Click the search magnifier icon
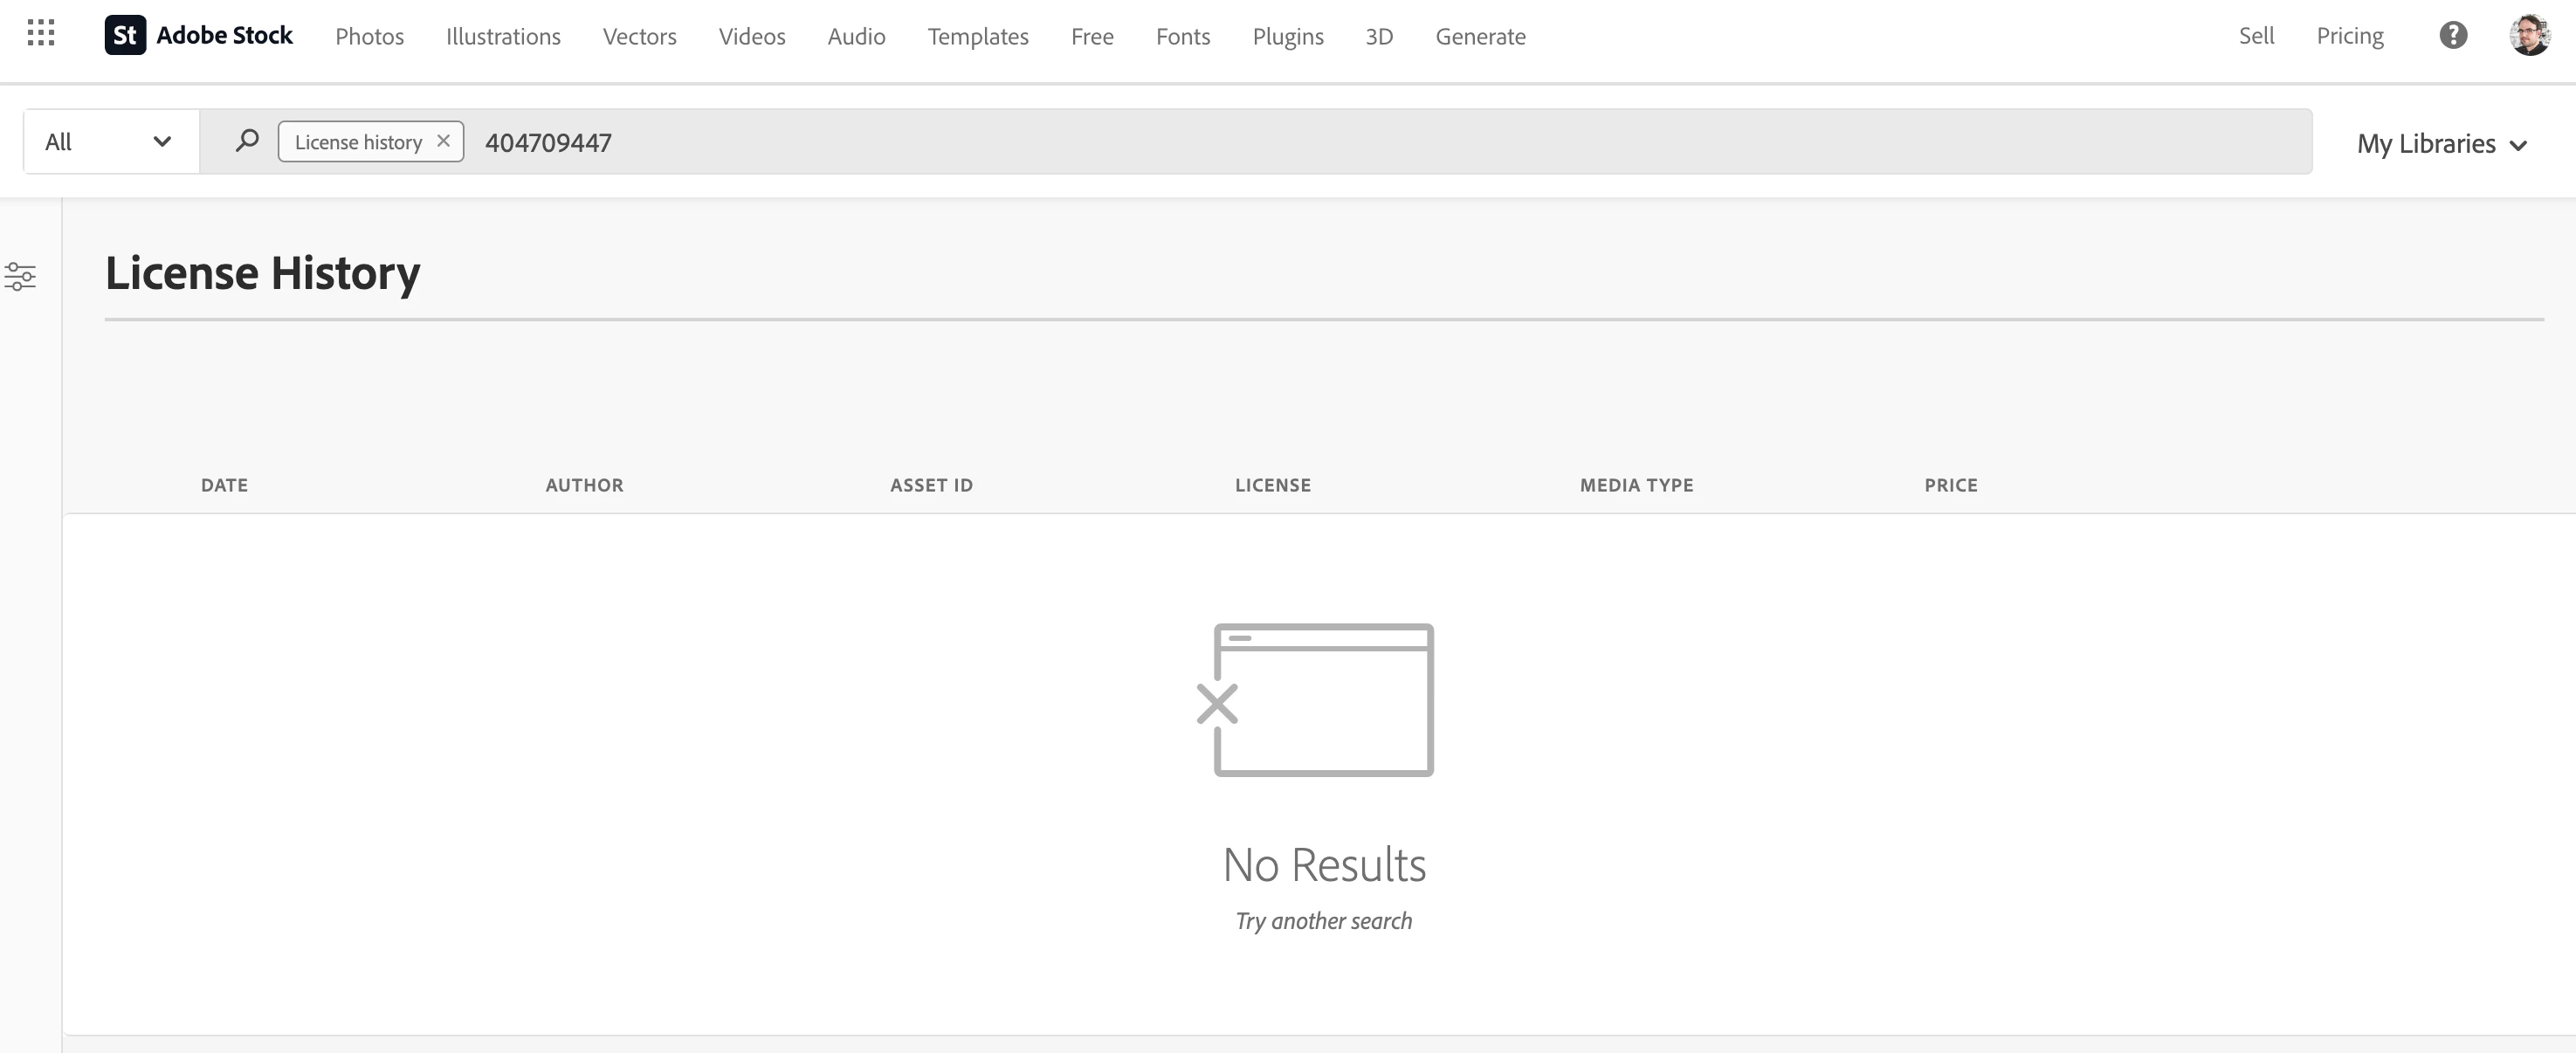 click(x=247, y=141)
